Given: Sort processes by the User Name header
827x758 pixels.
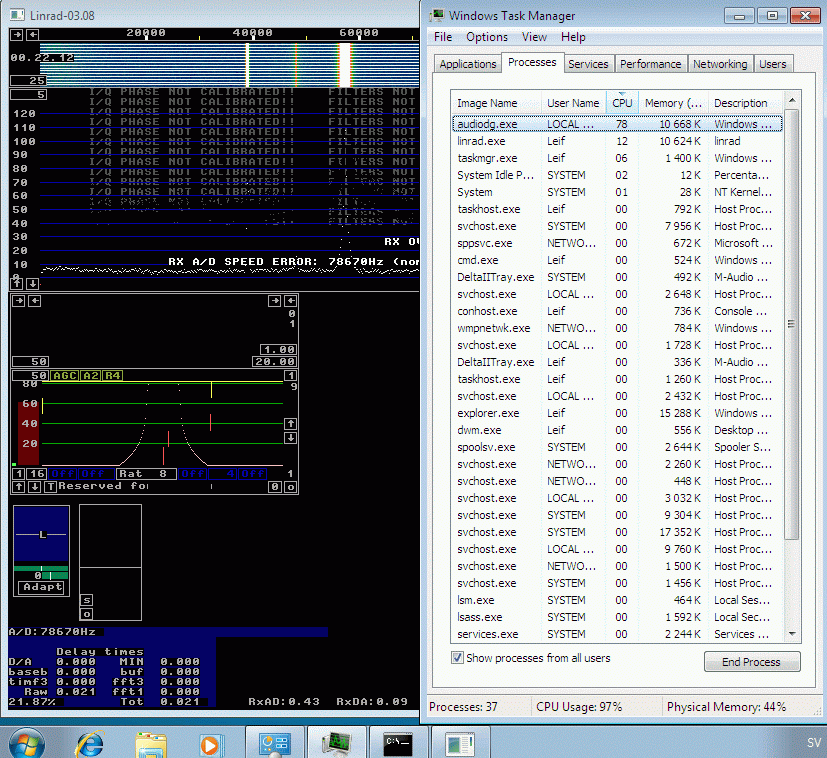Looking at the screenshot, I should (573, 103).
